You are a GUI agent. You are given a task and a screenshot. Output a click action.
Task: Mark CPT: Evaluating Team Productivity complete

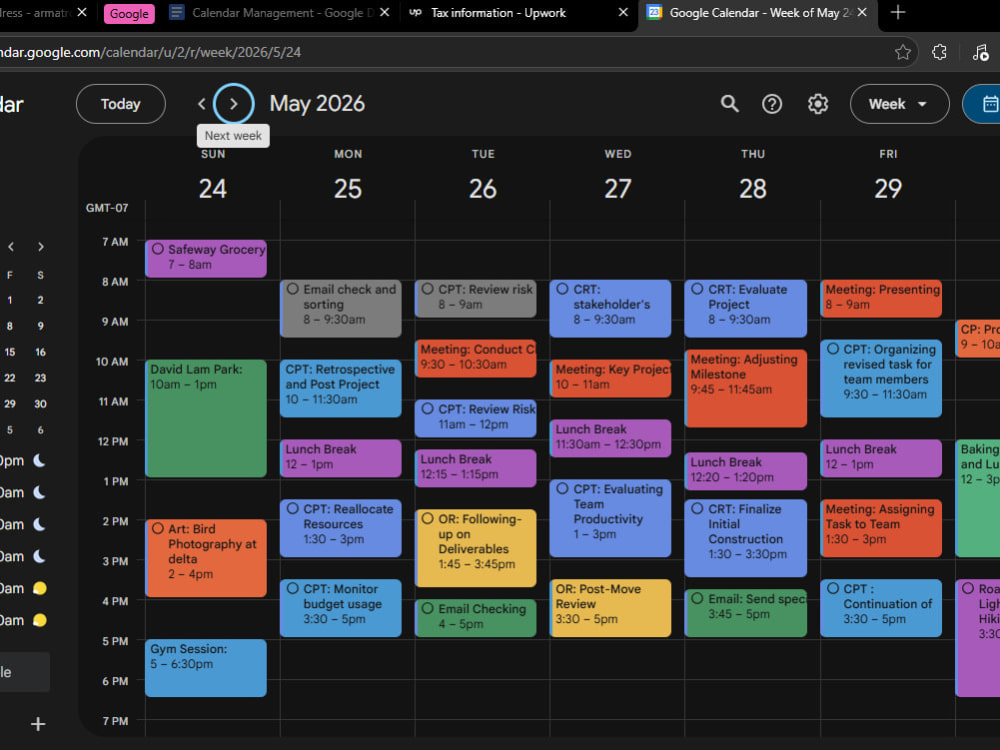coord(562,489)
